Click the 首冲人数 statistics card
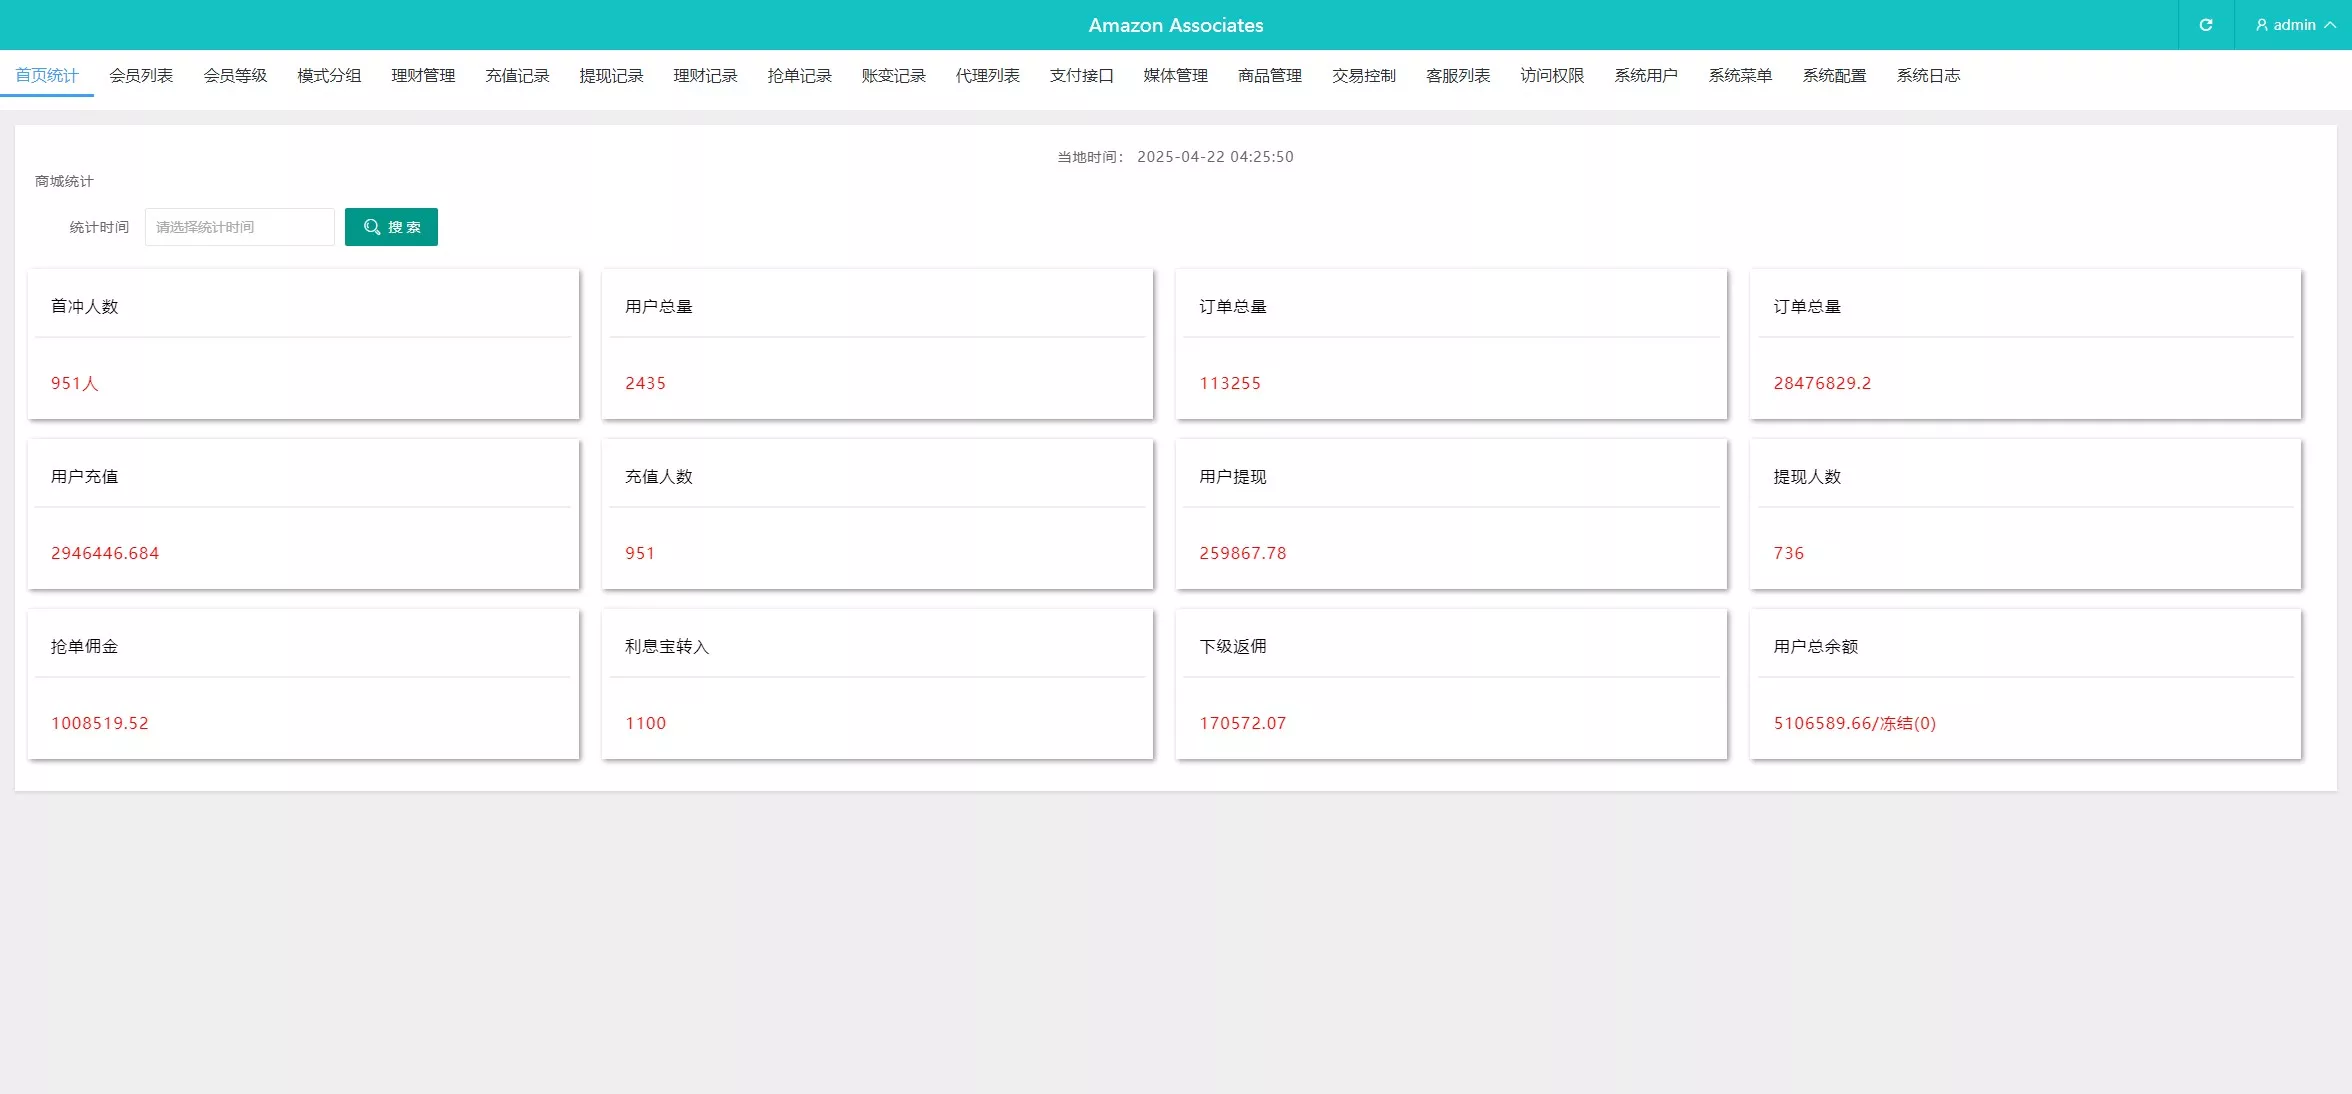The height and width of the screenshot is (1094, 2352). coord(303,344)
